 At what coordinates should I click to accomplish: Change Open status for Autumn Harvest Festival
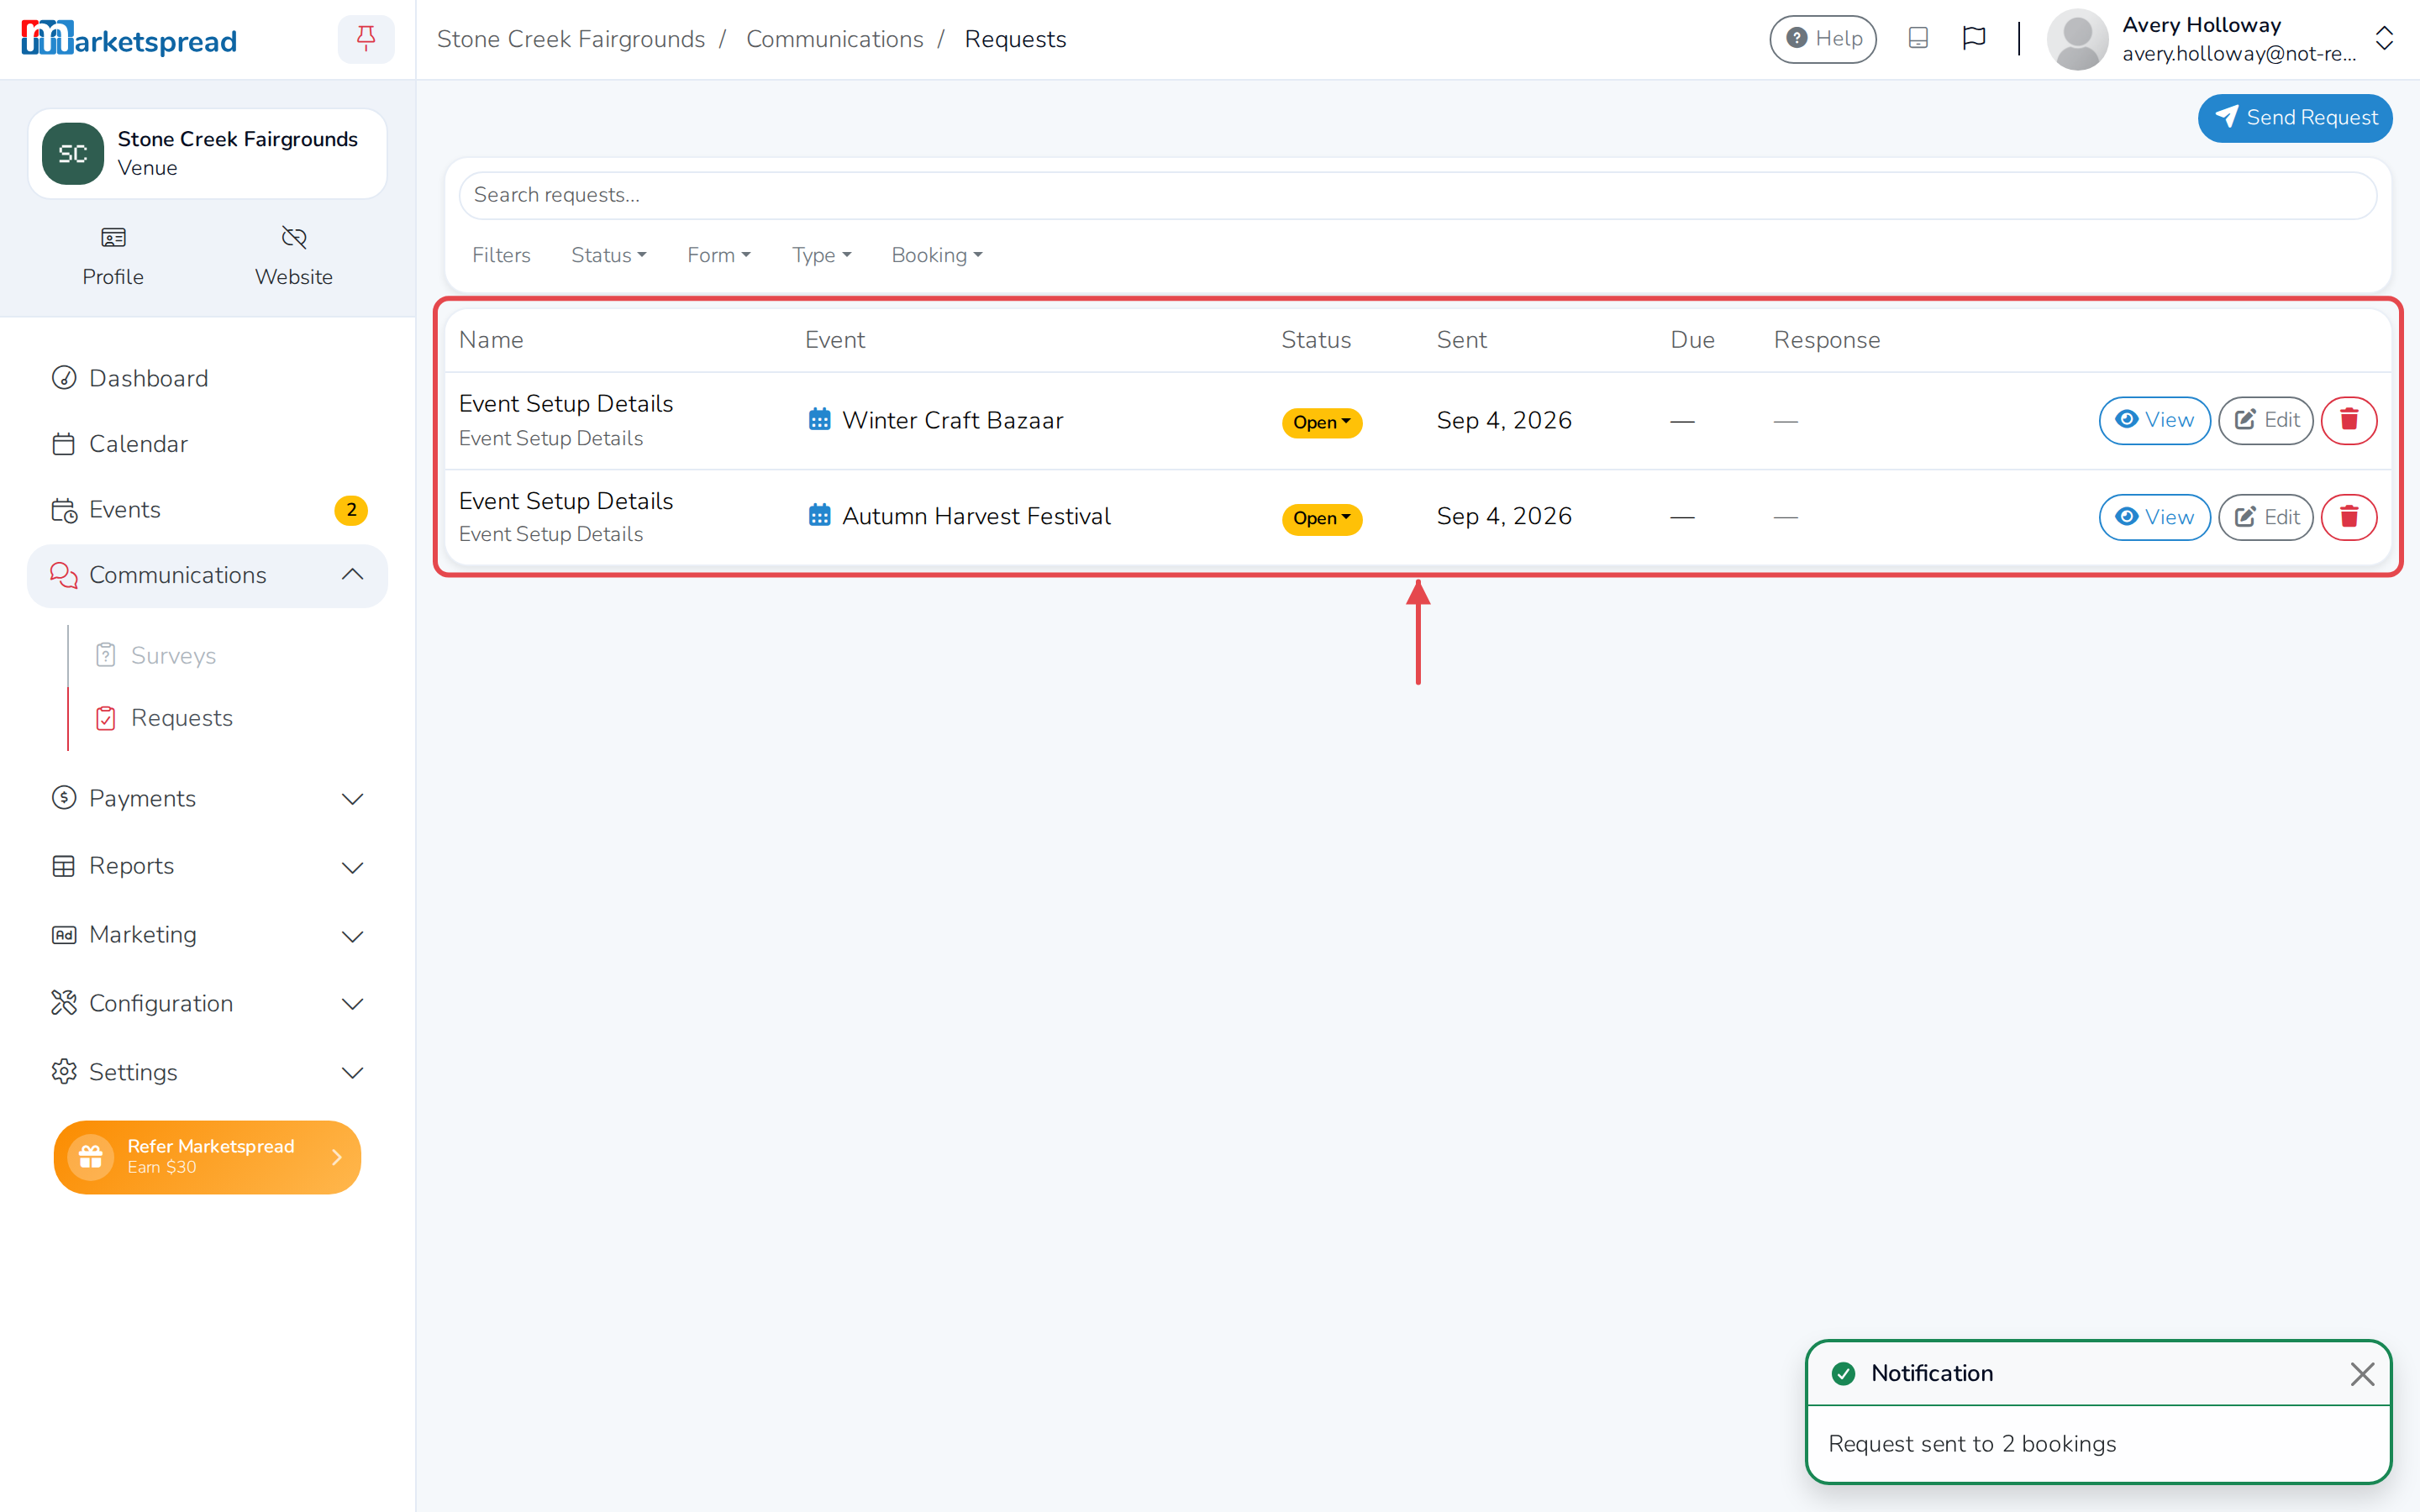pos(1321,518)
